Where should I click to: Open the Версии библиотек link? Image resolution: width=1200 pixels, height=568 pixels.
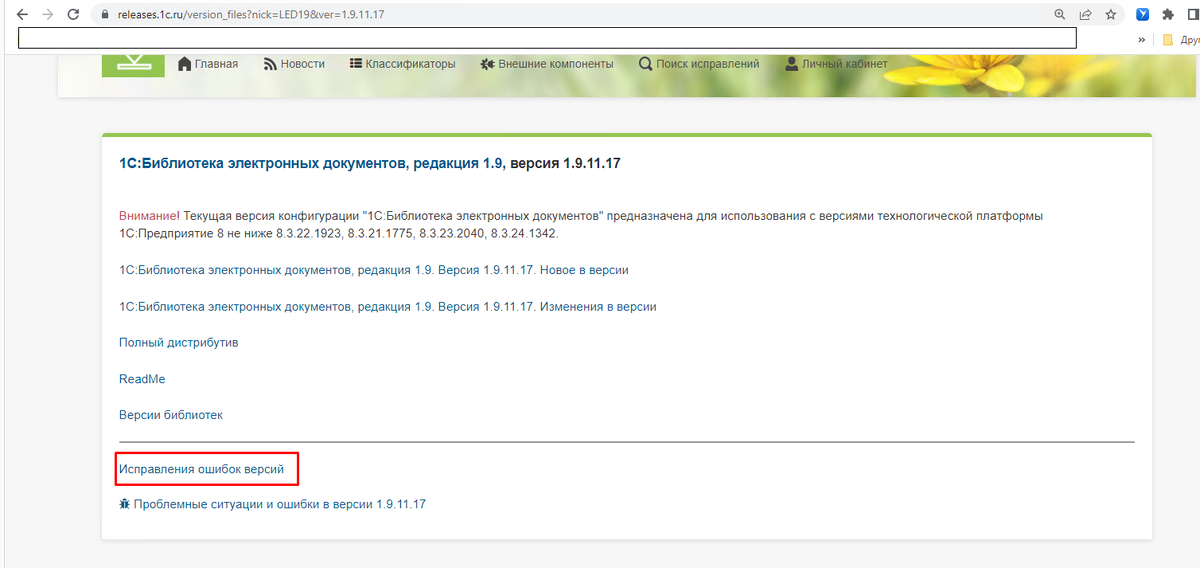click(x=171, y=415)
